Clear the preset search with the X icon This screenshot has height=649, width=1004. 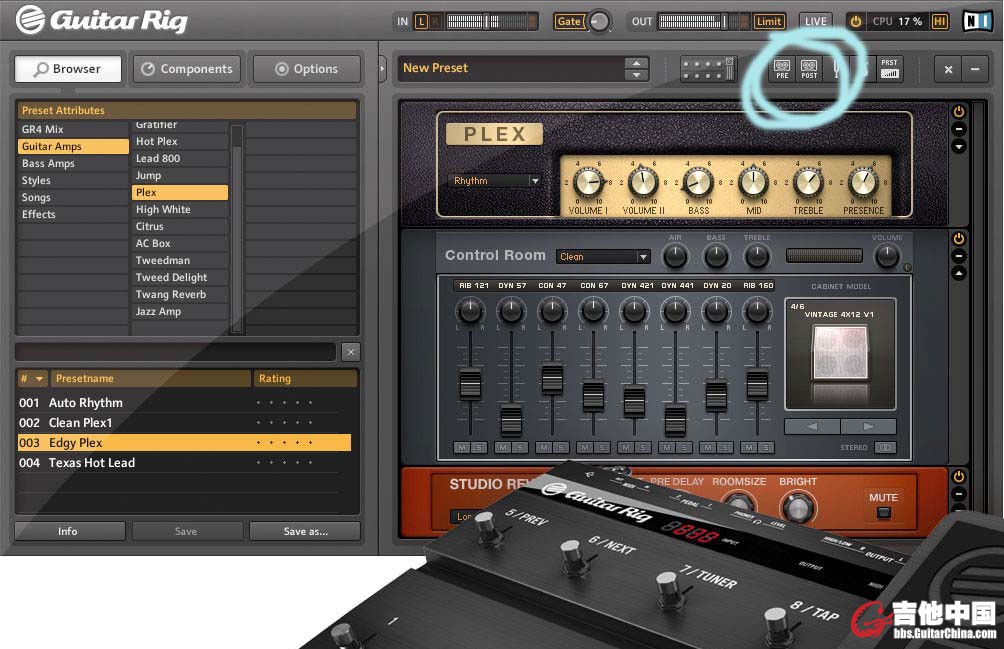[350, 351]
